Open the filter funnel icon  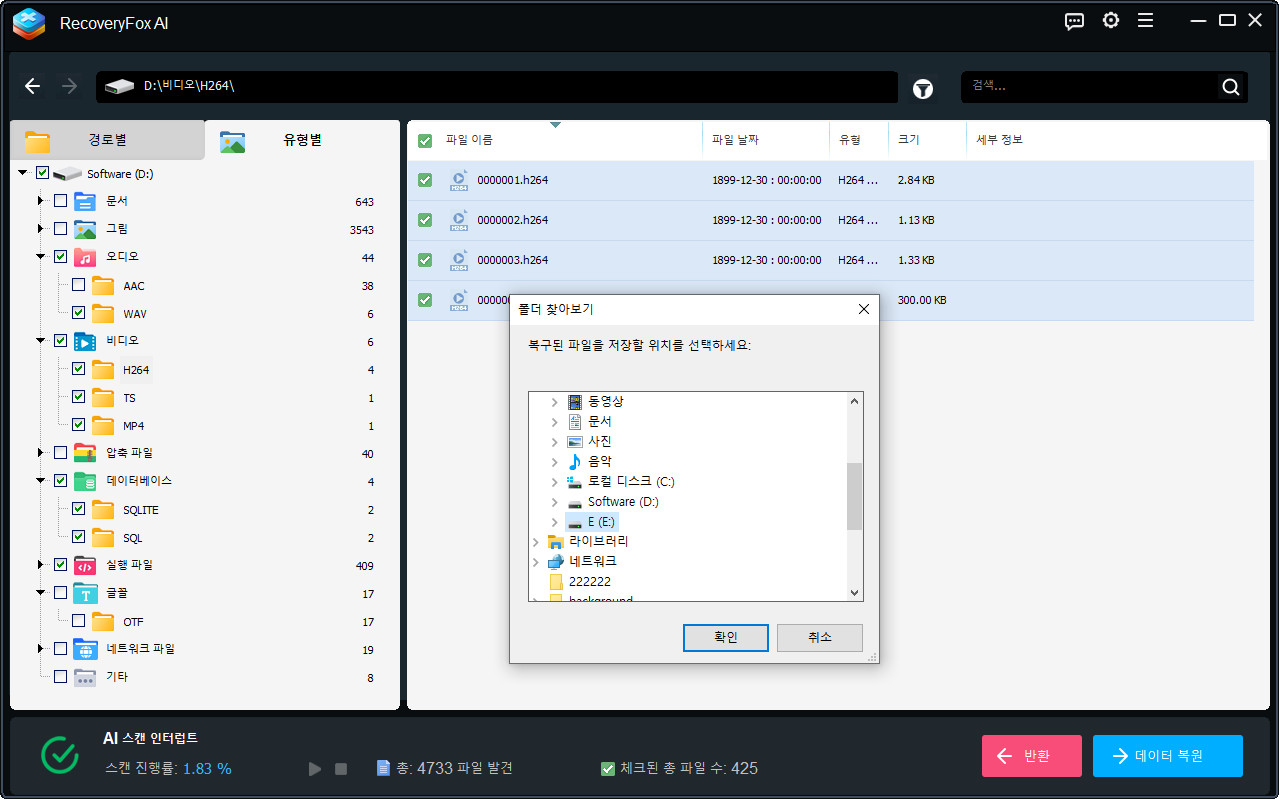click(x=922, y=89)
